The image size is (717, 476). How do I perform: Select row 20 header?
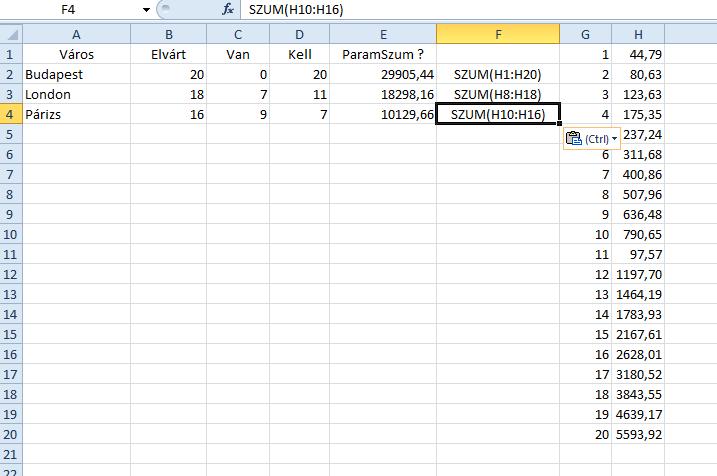click(x=11, y=434)
